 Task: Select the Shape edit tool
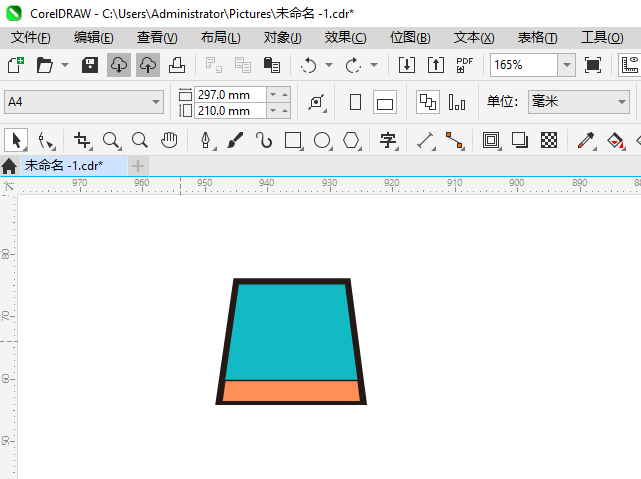(x=45, y=141)
